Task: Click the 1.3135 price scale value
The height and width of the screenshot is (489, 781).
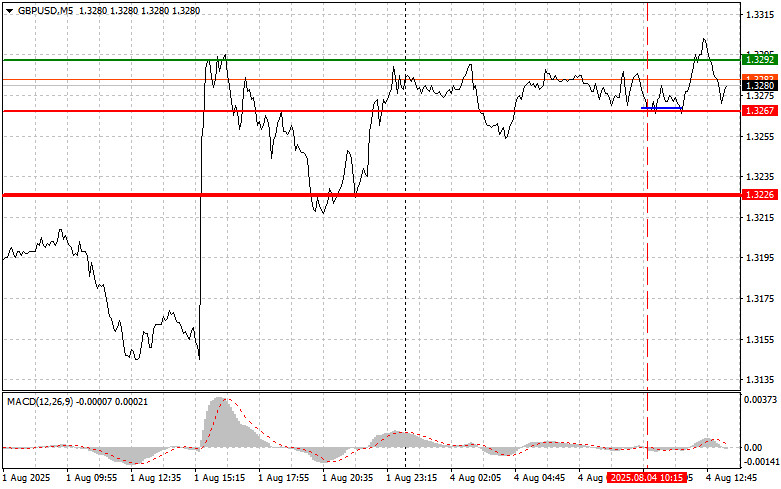Action: (x=759, y=379)
